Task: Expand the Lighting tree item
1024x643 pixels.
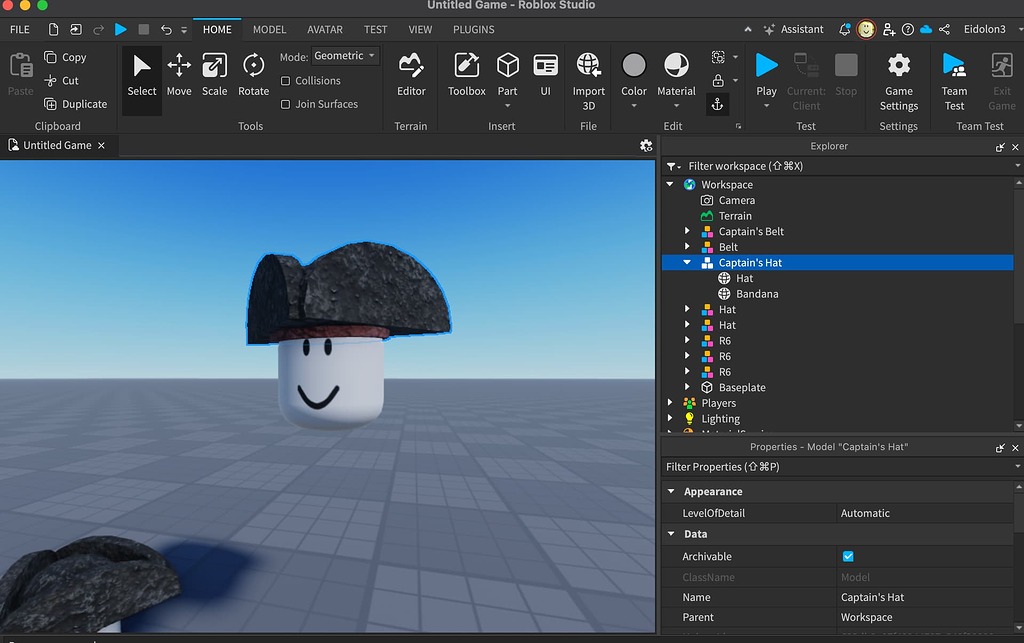Action: pyautogui.click(x=670, y=418)
